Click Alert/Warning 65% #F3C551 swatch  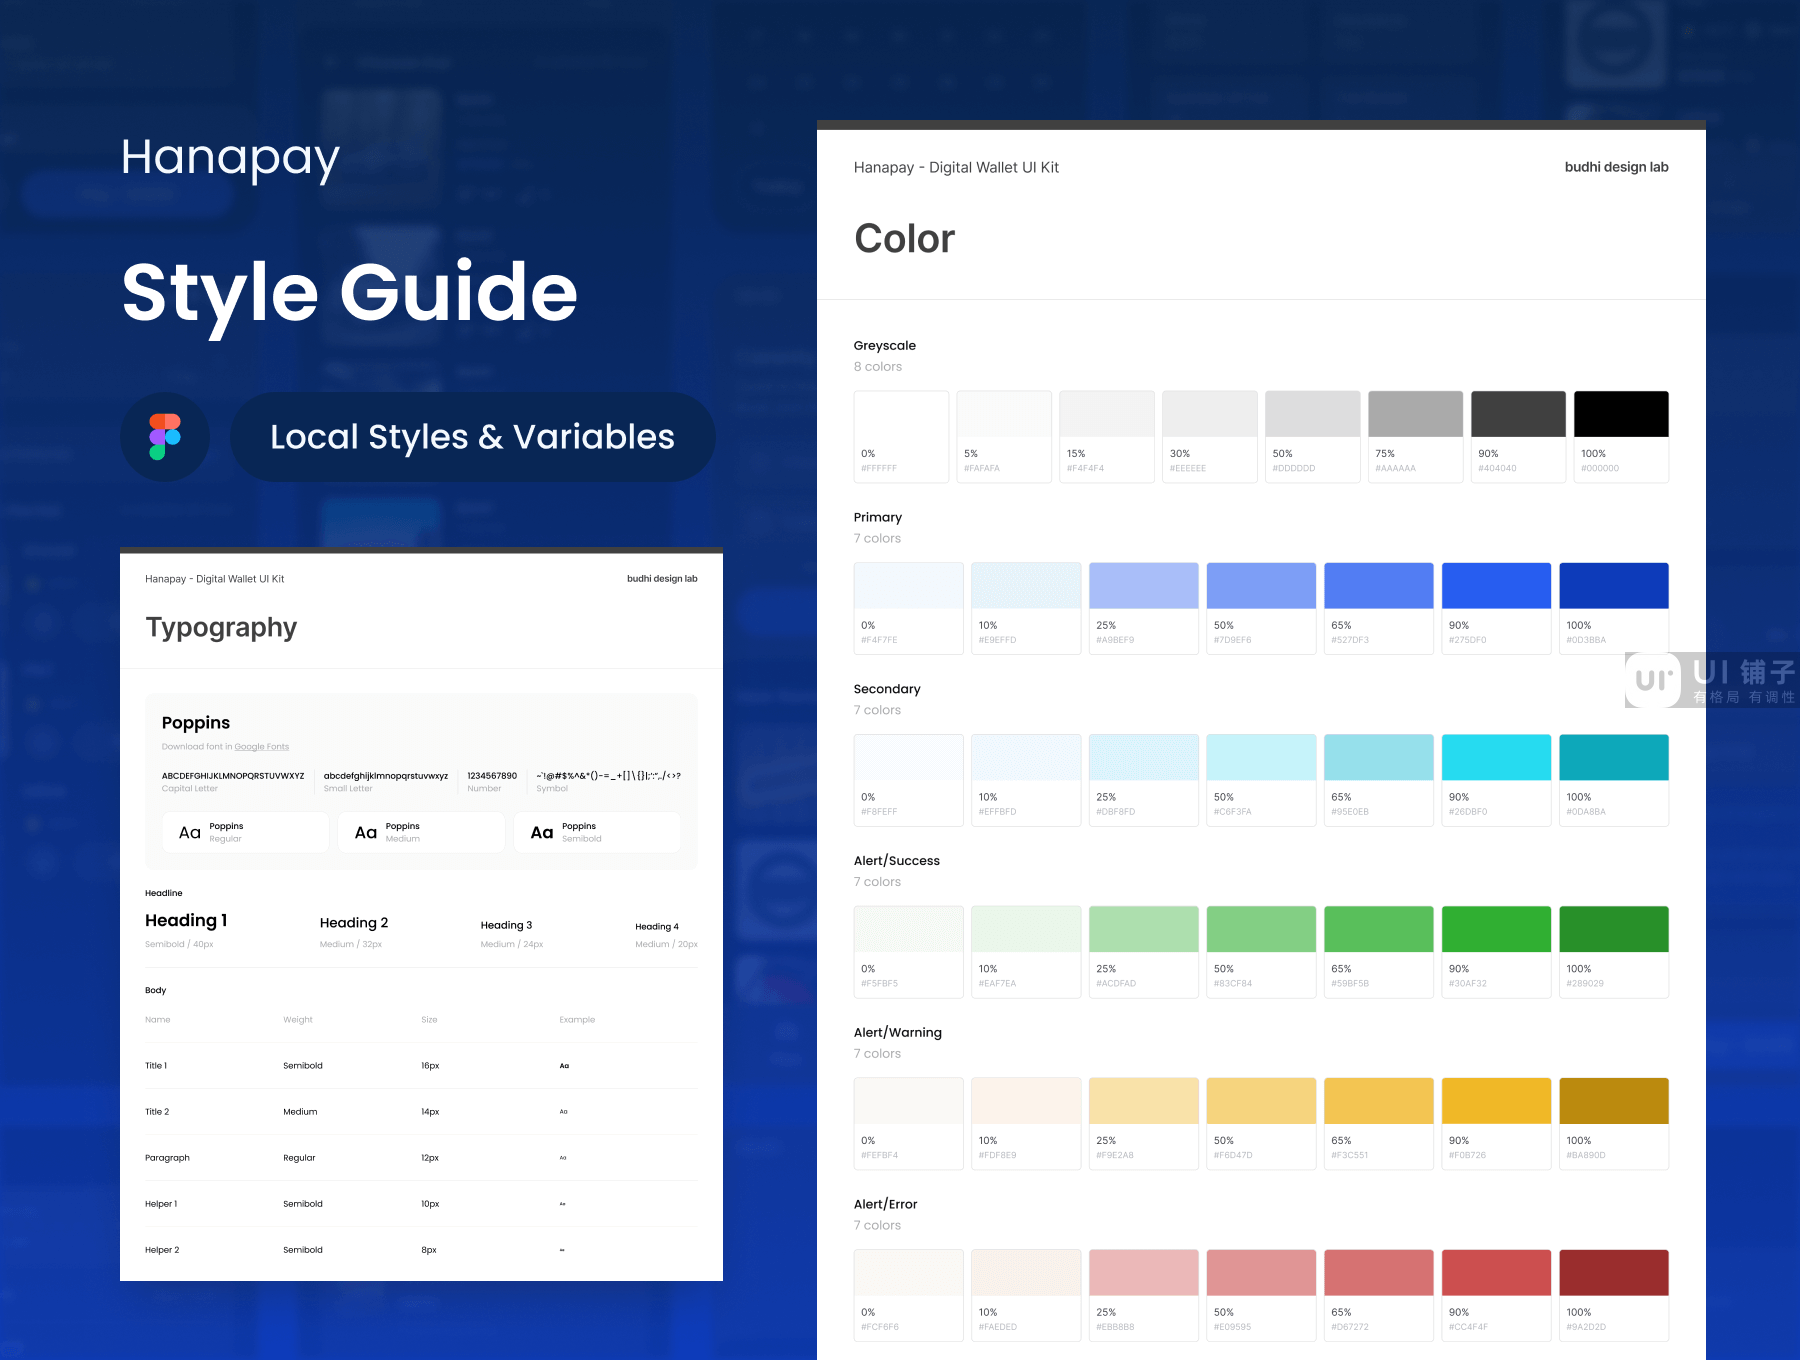pos(1379,1124)
